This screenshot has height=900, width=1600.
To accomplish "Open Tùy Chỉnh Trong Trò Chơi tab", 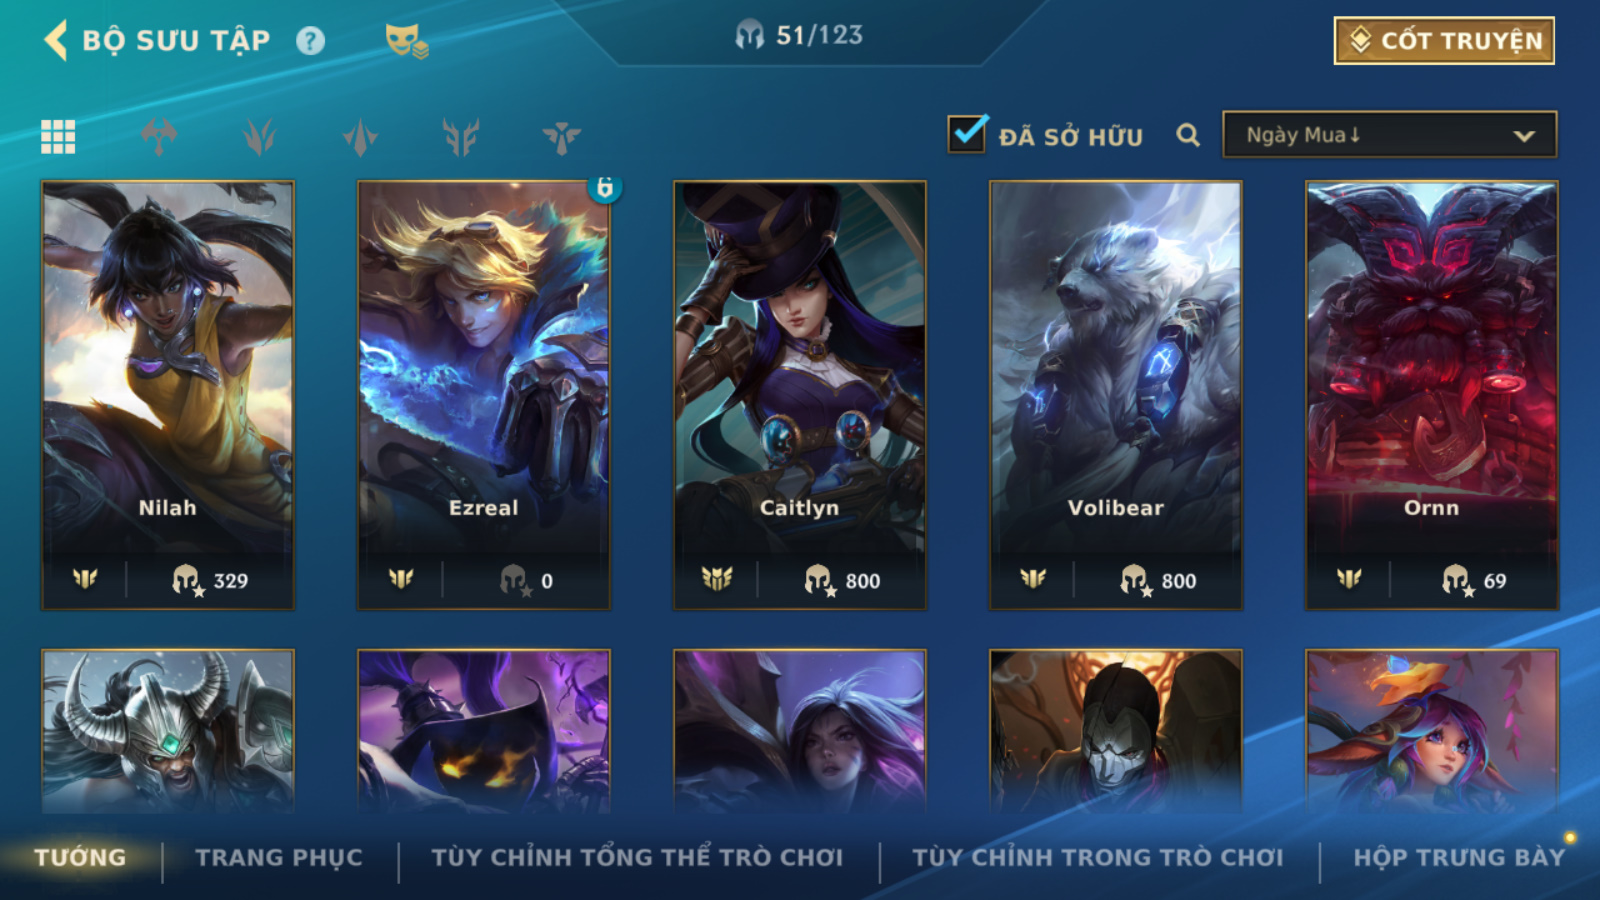I will (1098, 858).
